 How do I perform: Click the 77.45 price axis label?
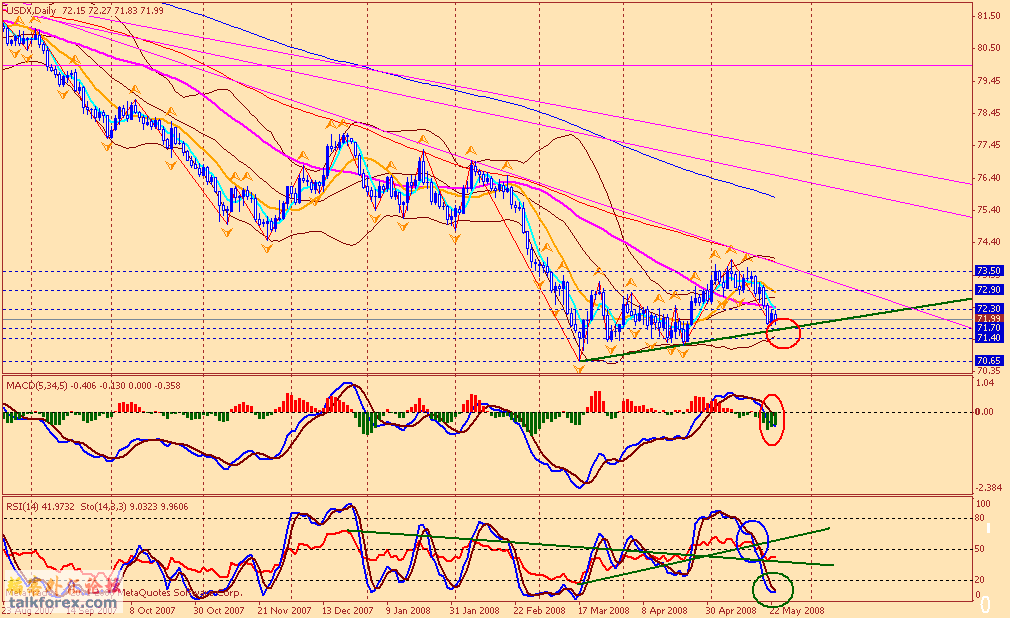tap(989, 145)
